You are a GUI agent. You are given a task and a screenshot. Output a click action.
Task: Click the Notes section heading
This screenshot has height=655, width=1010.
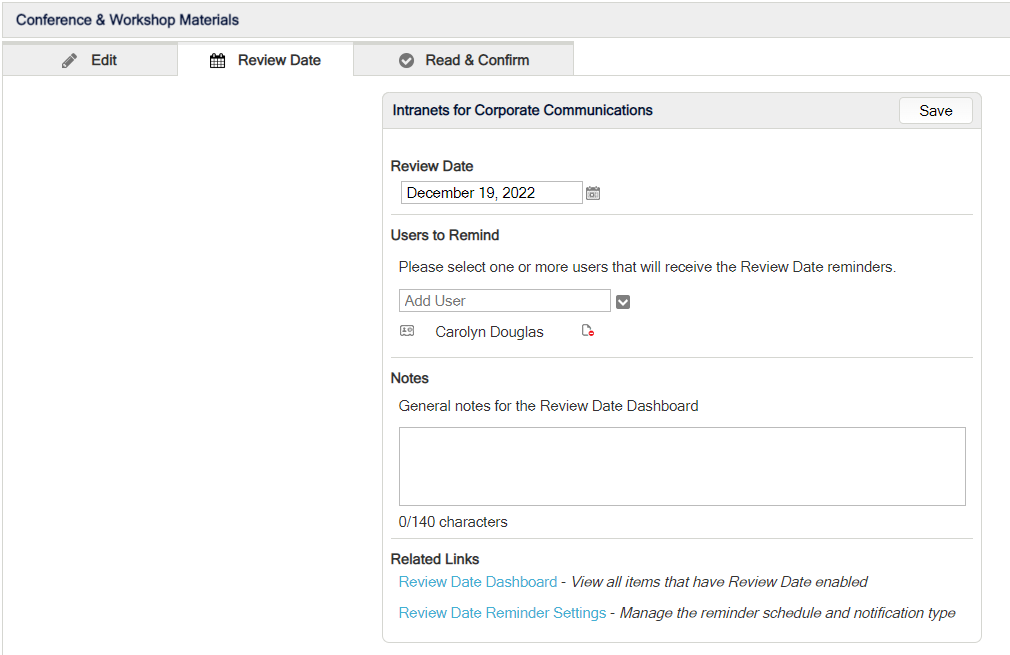pyautogui.click(x=409, y=378)
